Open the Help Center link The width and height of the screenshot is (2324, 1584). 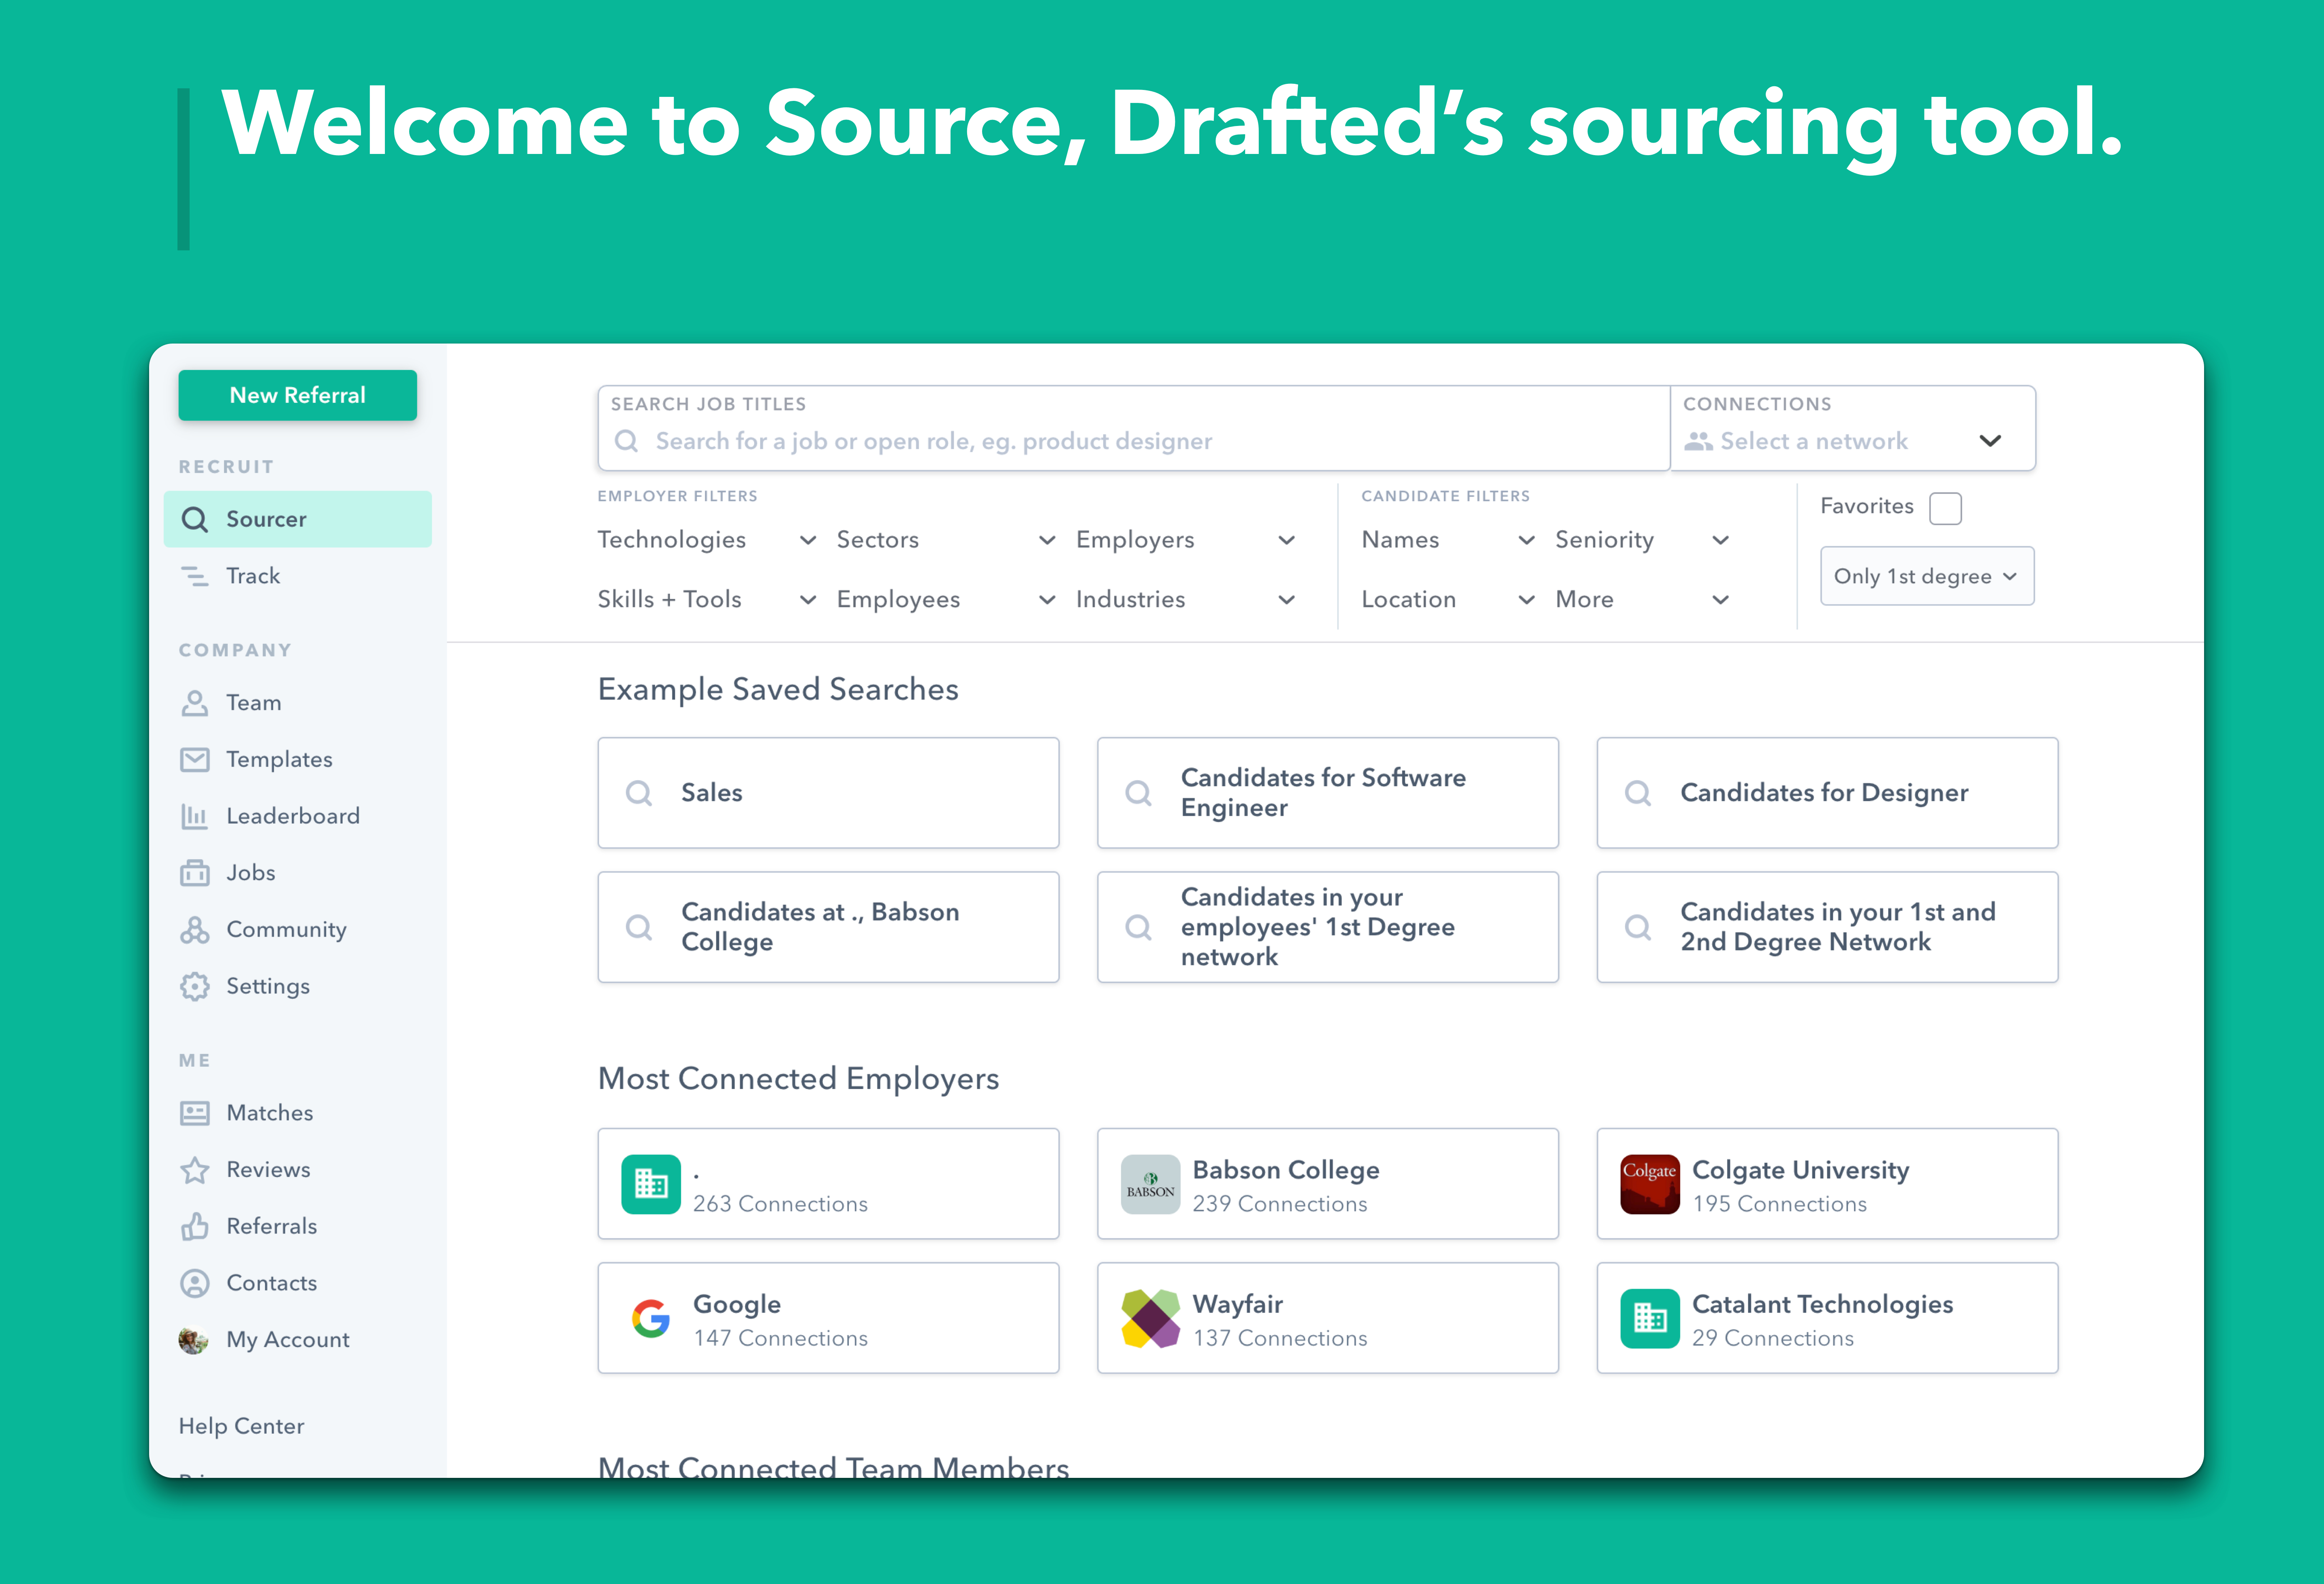[x=242, y=1427]
